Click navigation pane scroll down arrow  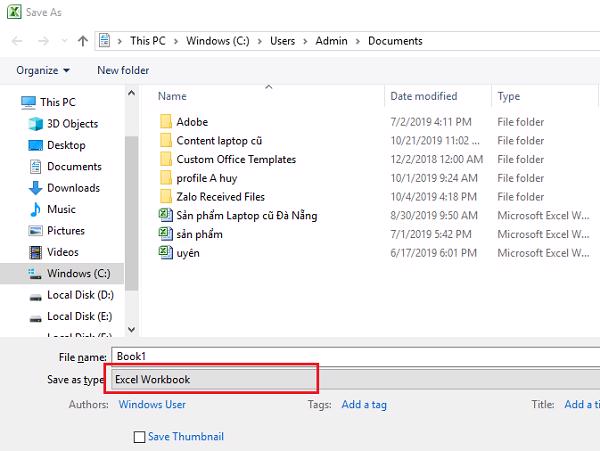(131, 329)
